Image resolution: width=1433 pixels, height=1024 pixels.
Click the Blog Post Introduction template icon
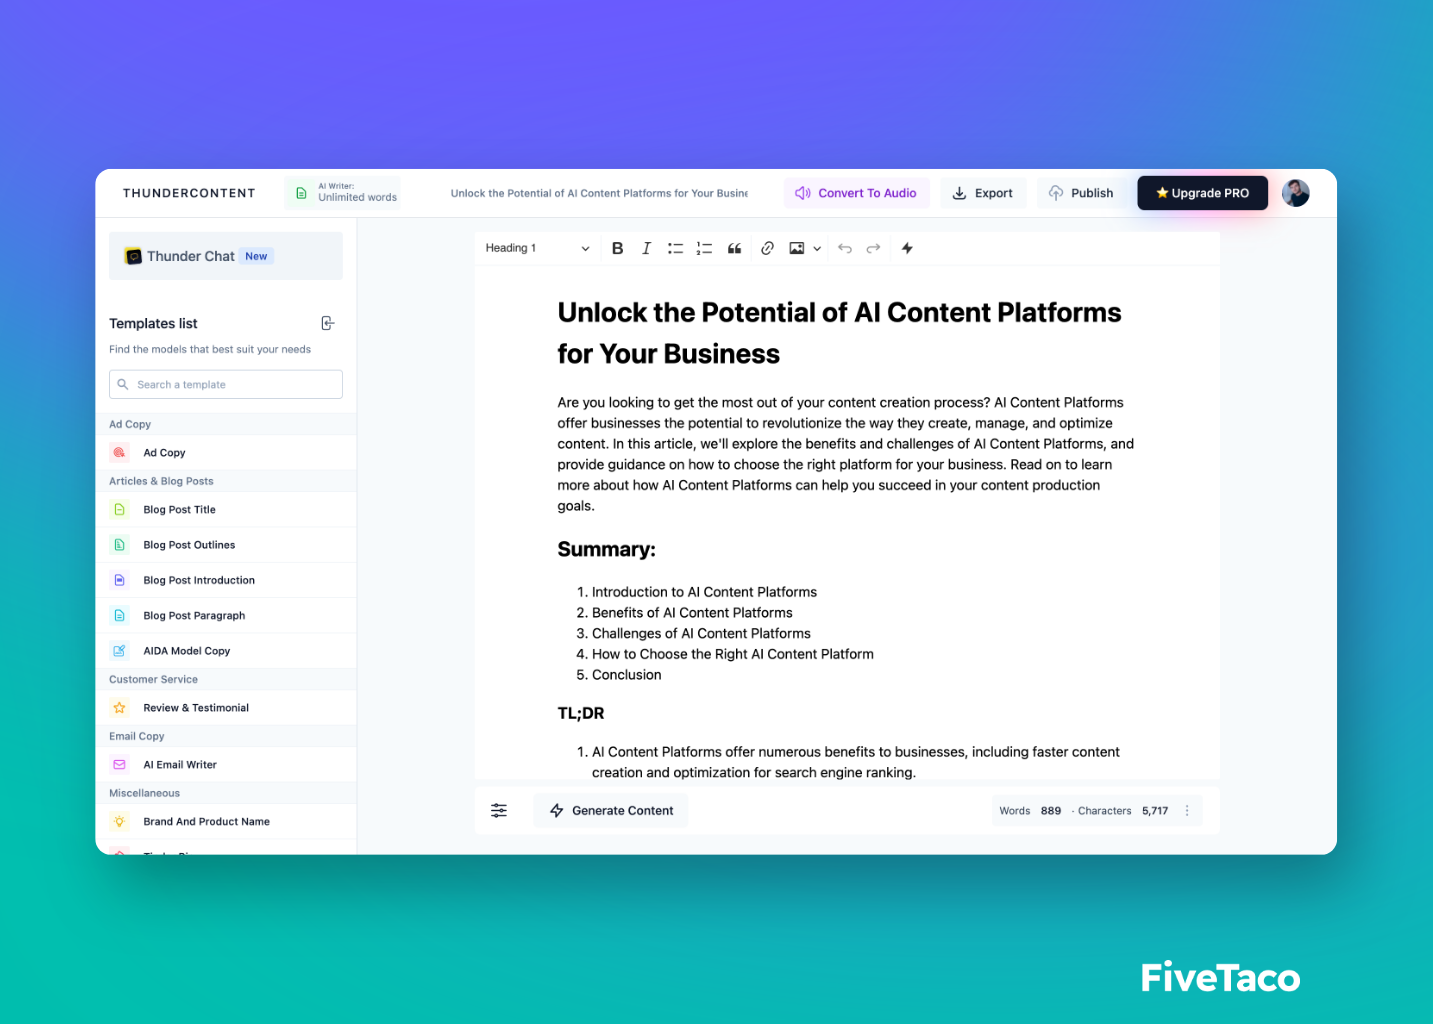point(119,580)
